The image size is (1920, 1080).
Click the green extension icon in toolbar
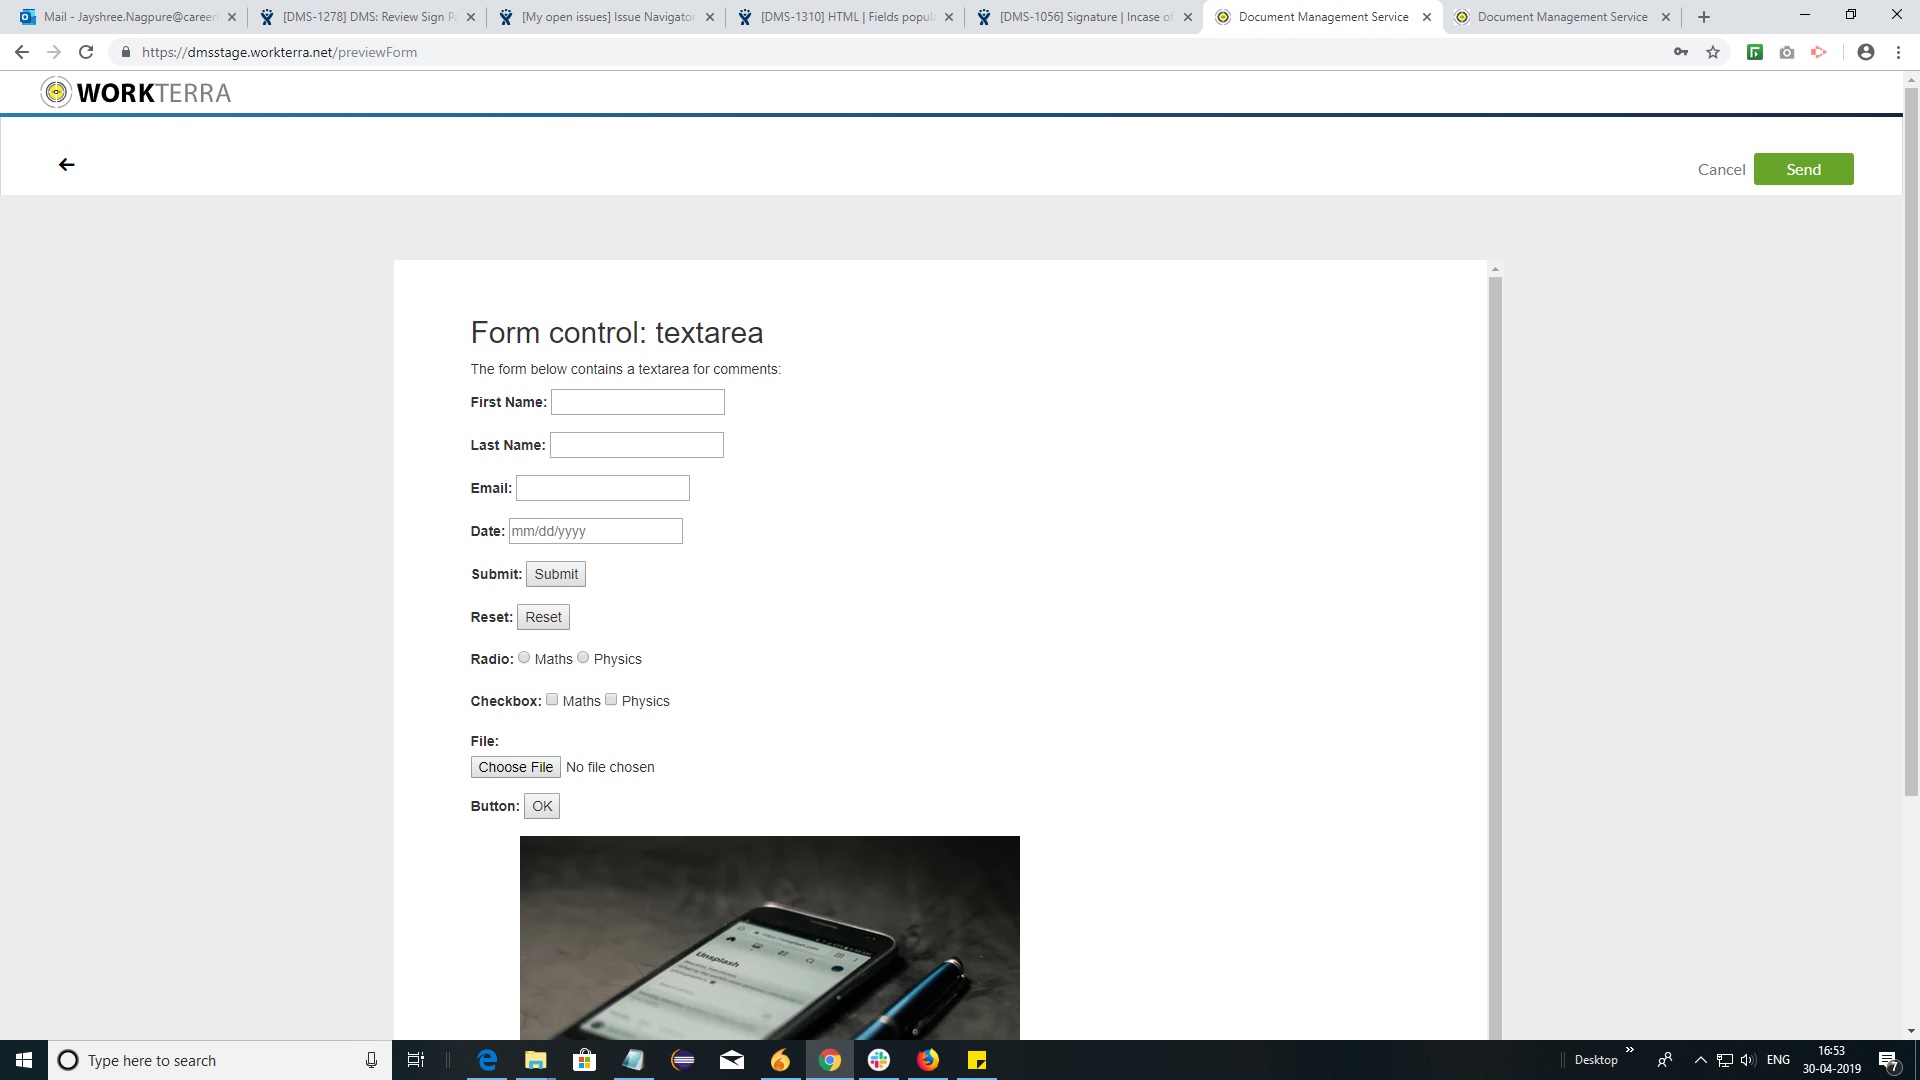(x=1755, y=52)
